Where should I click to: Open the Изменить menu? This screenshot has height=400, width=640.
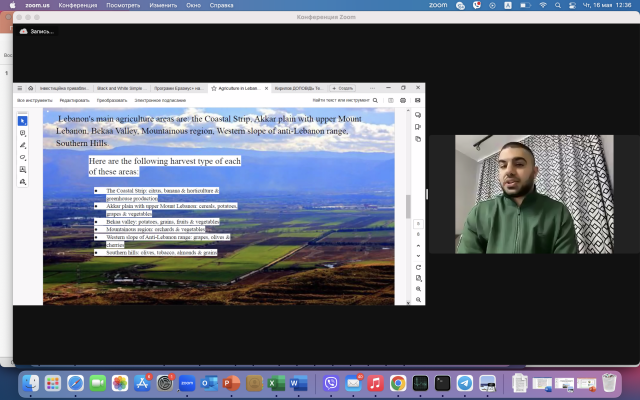163,5
